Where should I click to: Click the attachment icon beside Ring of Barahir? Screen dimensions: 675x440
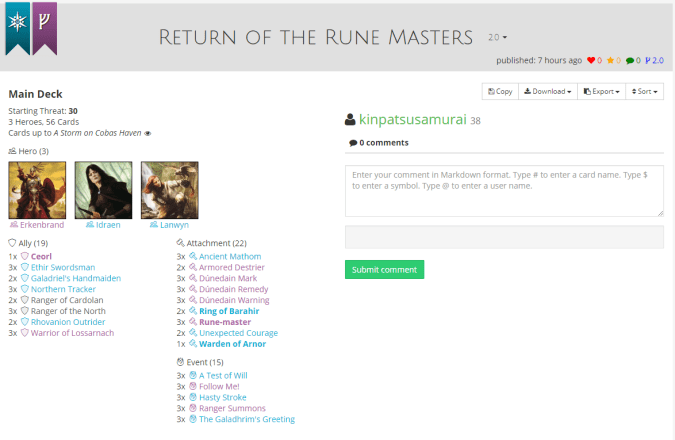click(193, 311)
